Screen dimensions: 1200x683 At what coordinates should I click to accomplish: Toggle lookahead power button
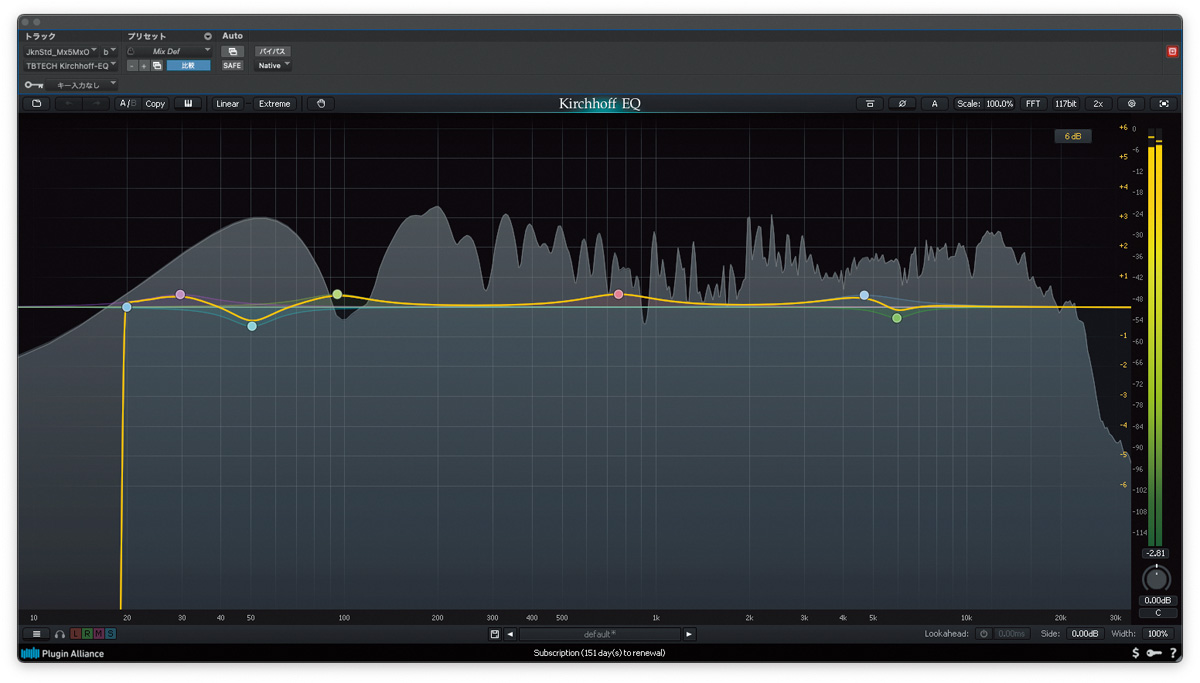click(983, 634)
